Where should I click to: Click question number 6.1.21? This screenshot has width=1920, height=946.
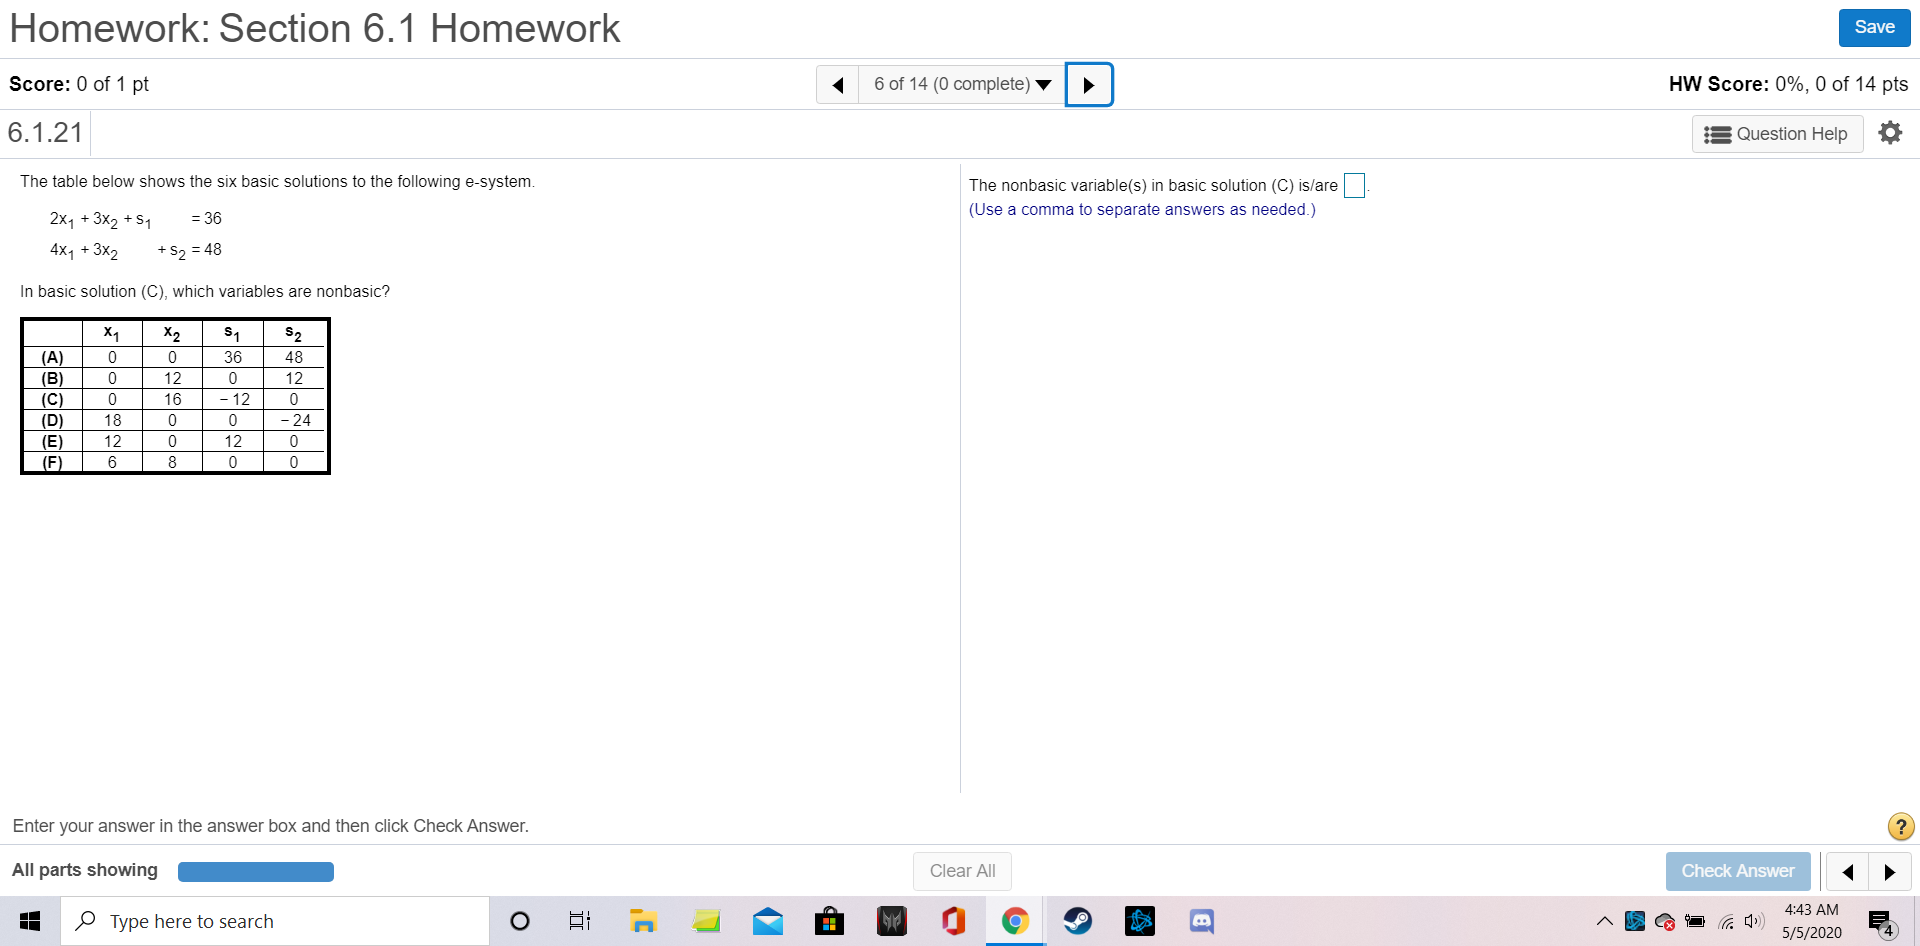(x=45, y=133)
